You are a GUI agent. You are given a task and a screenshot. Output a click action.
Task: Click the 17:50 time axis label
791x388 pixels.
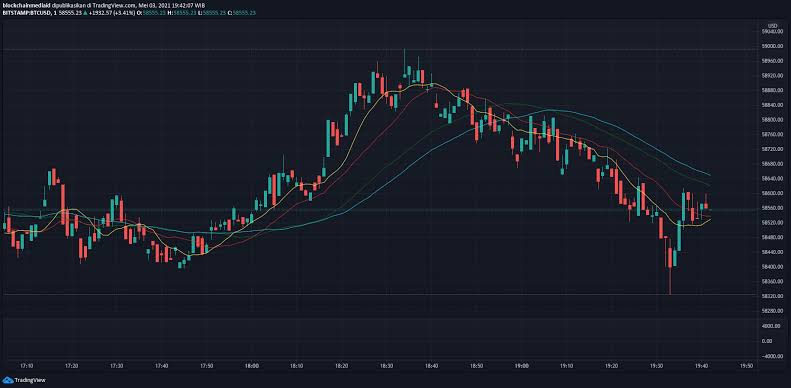click(x=207, y=365)
